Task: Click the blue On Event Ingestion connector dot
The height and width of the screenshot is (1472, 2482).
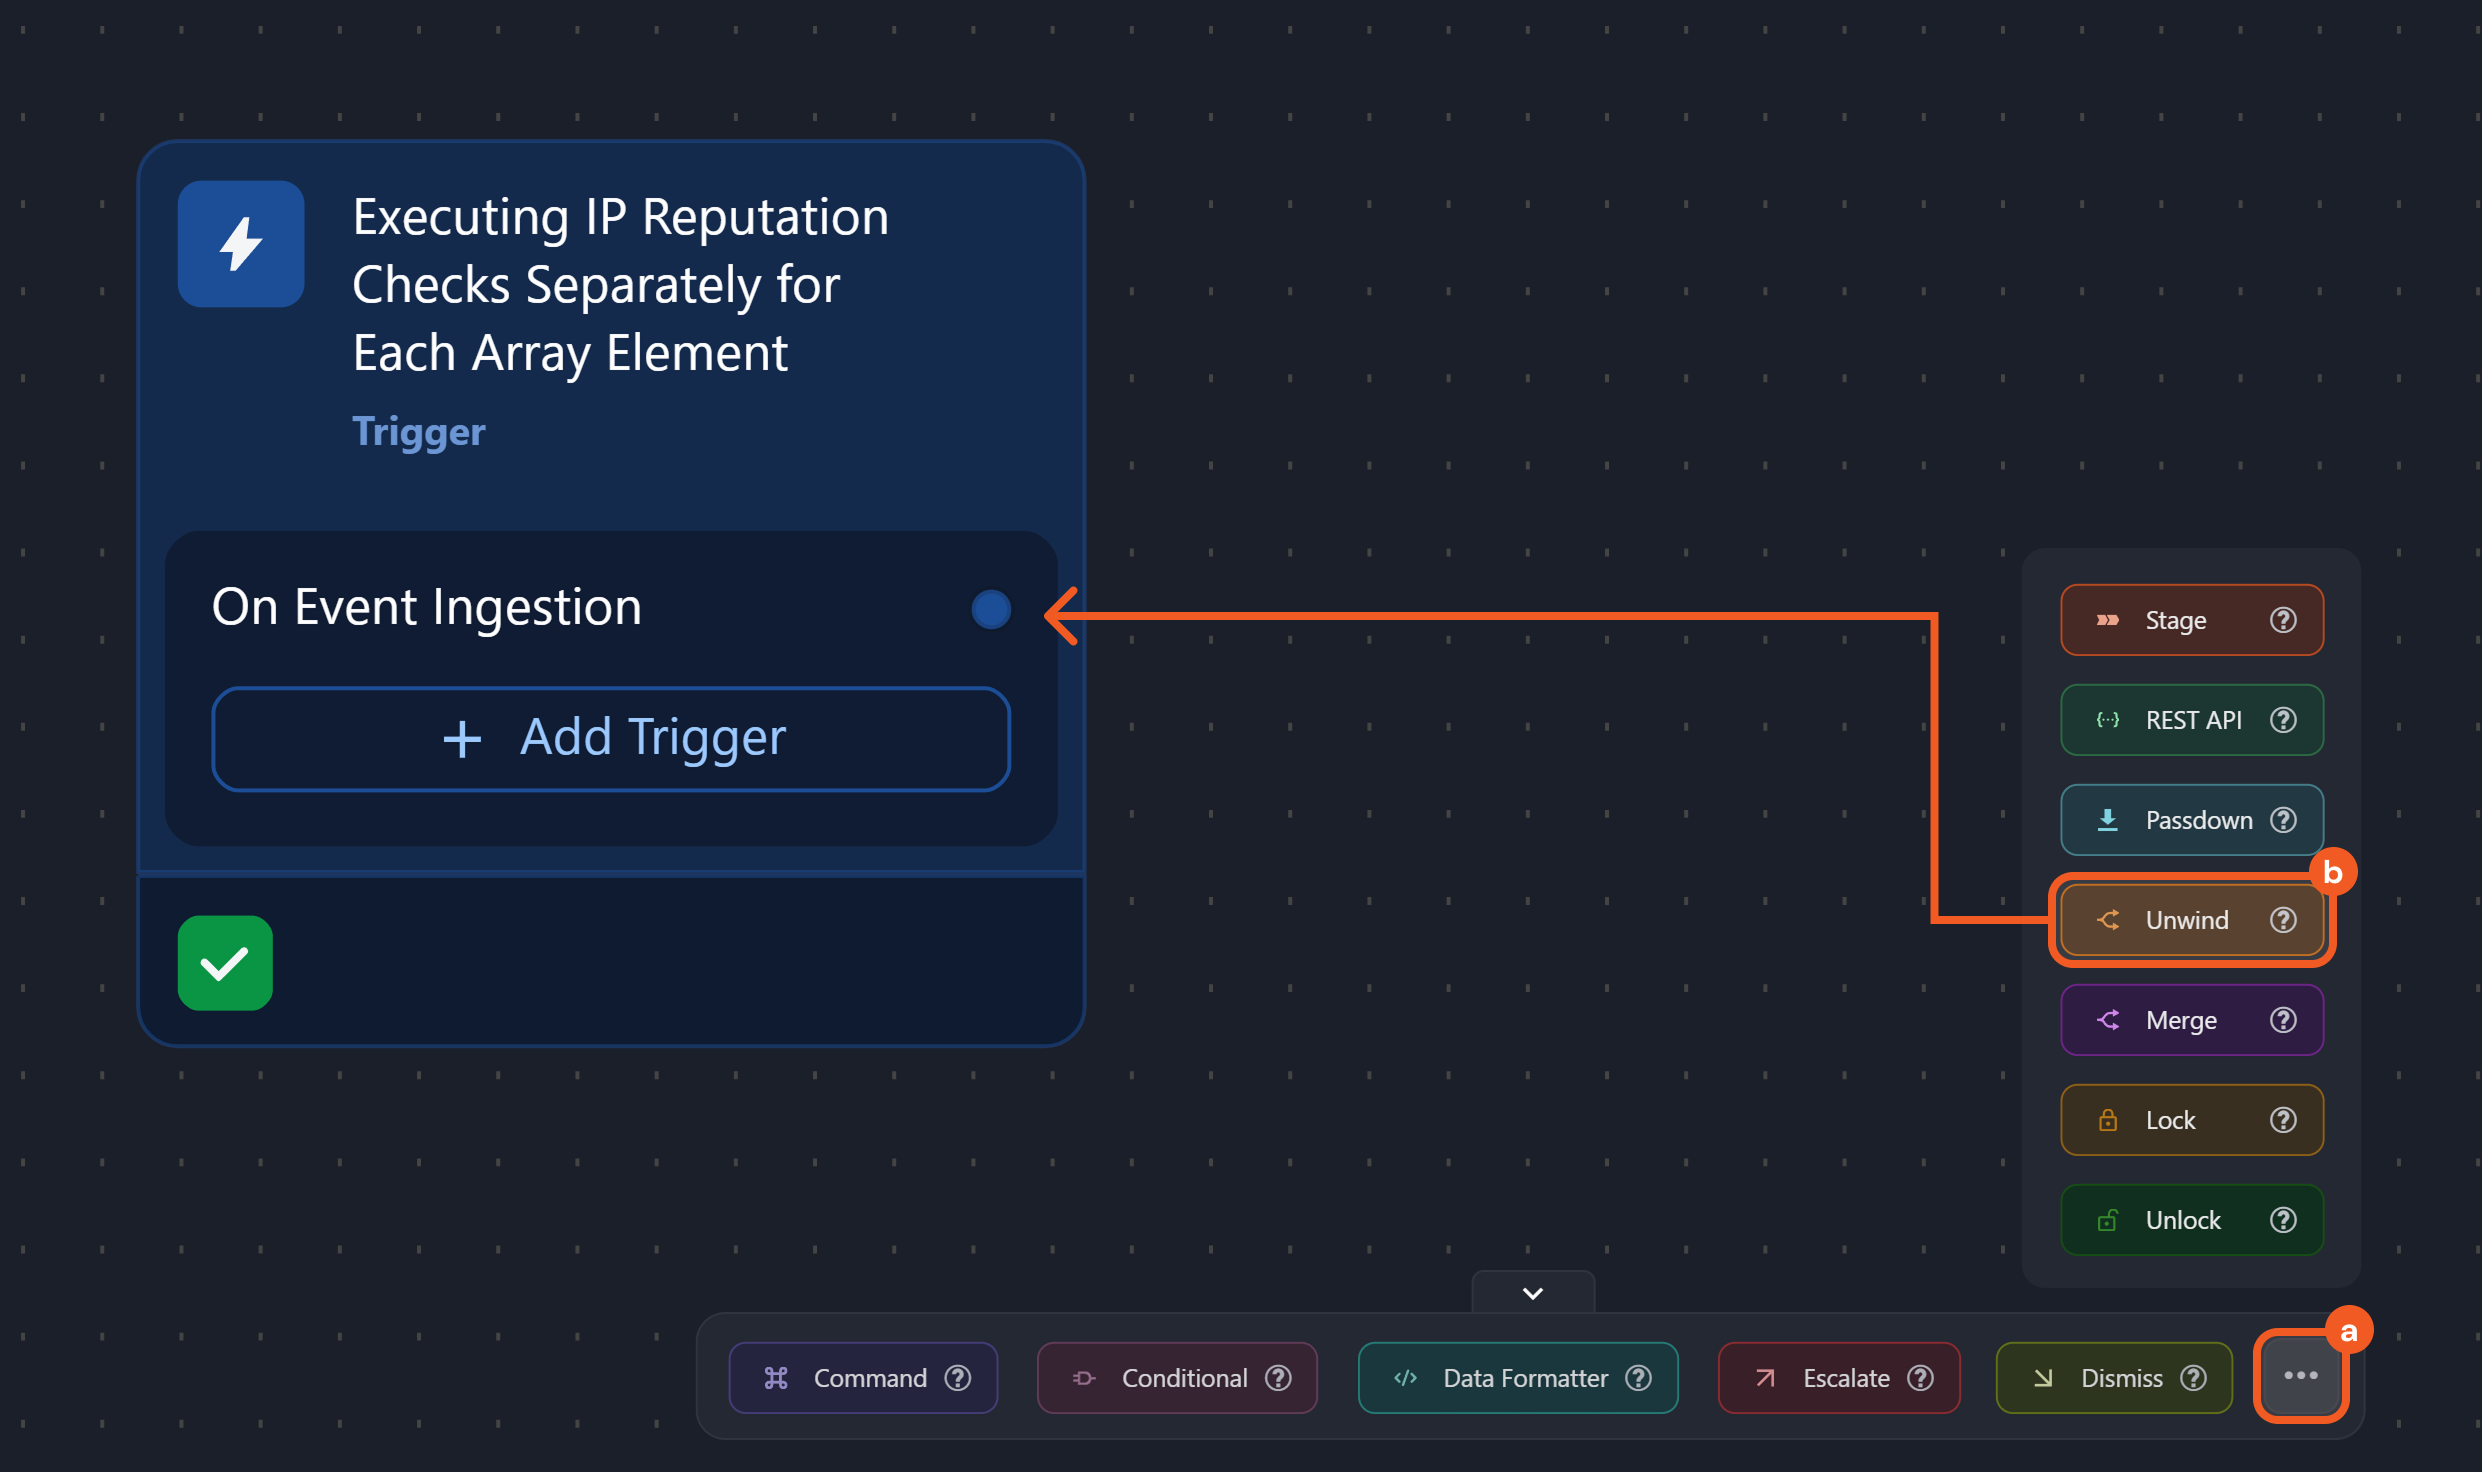Action: [x=991, y=609]
